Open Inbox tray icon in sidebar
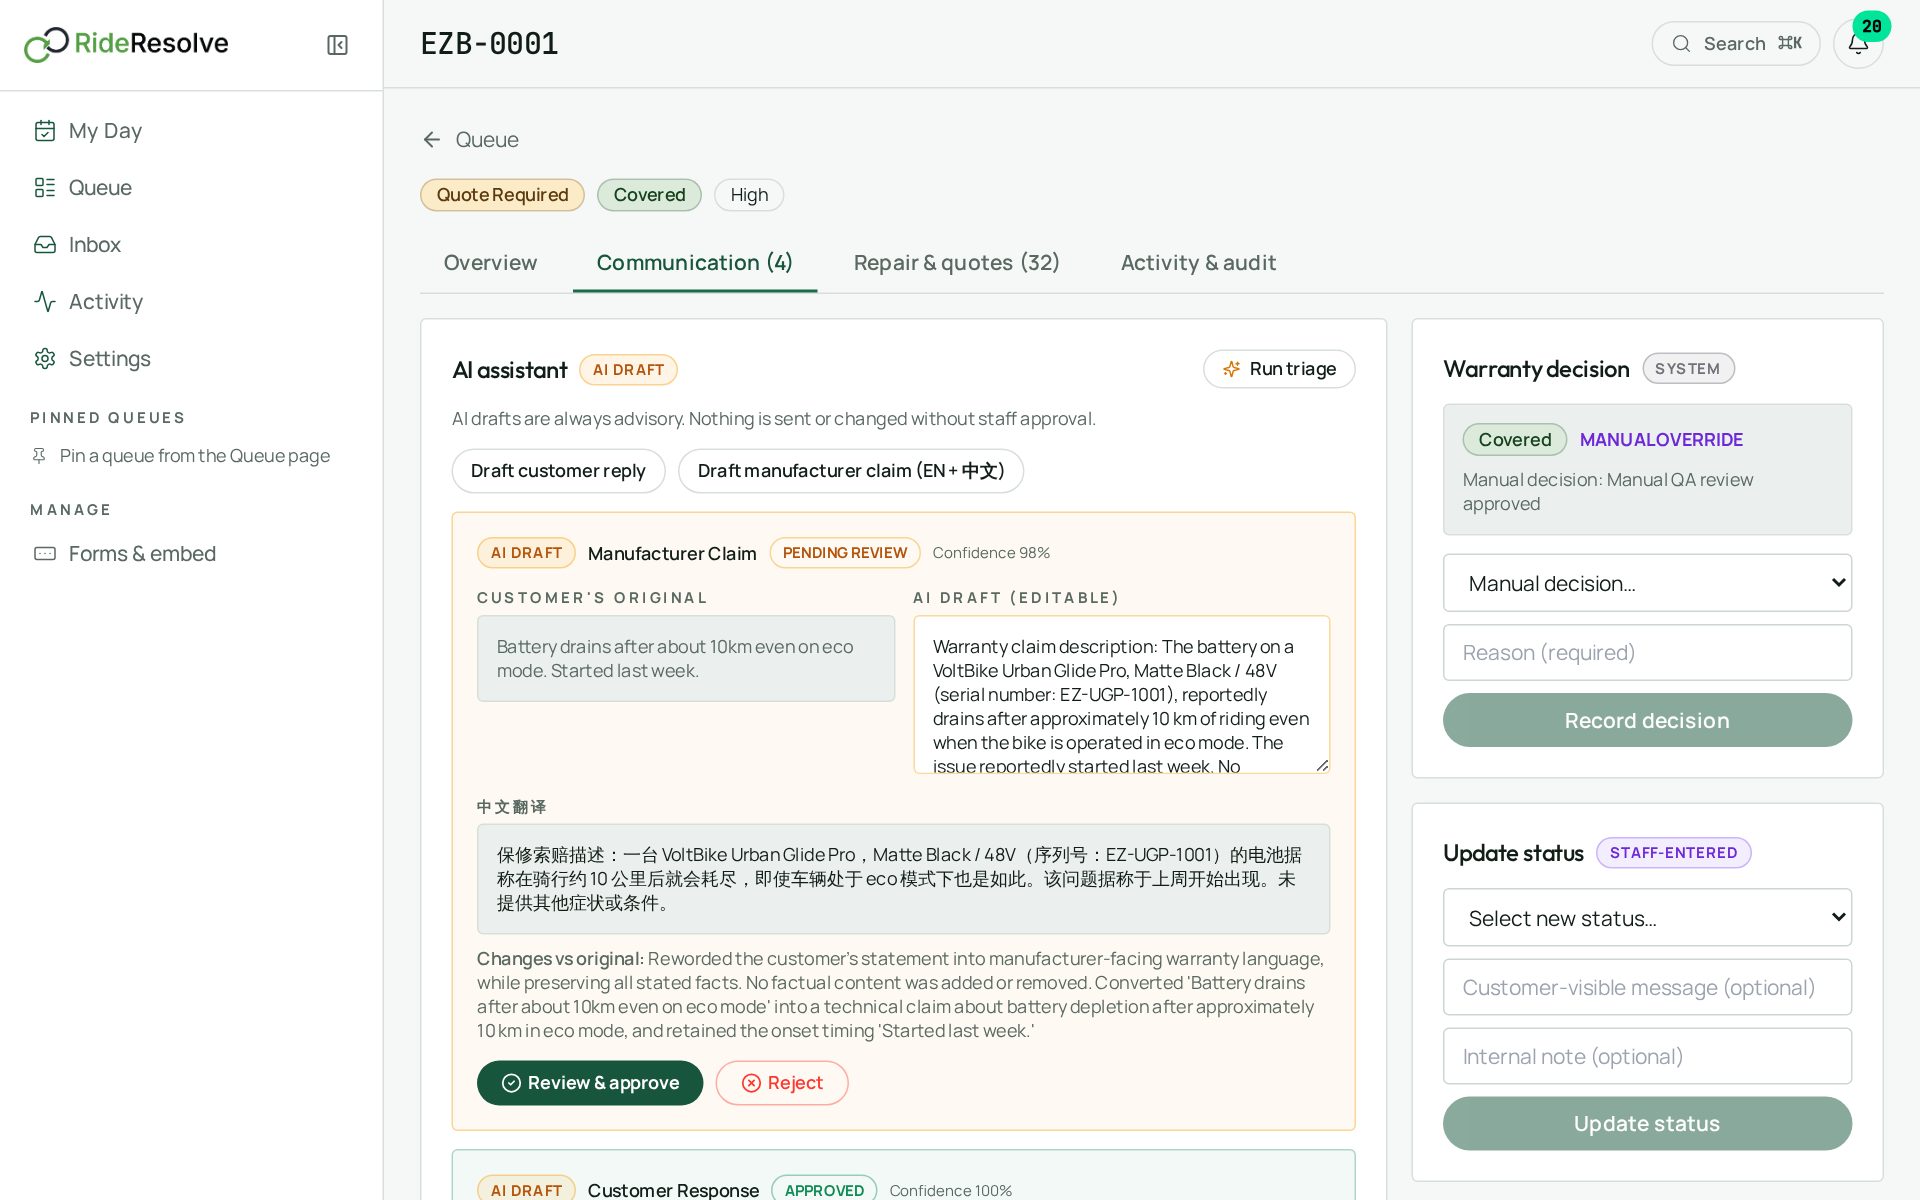1920x1200 pixels. click(45, 245)
